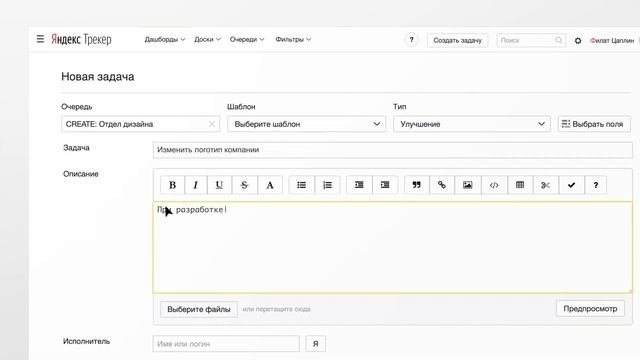The image size is (640, 360).
Task: Open the settings gear in the header
Action: pyautogui.click(x=578, y=40)
